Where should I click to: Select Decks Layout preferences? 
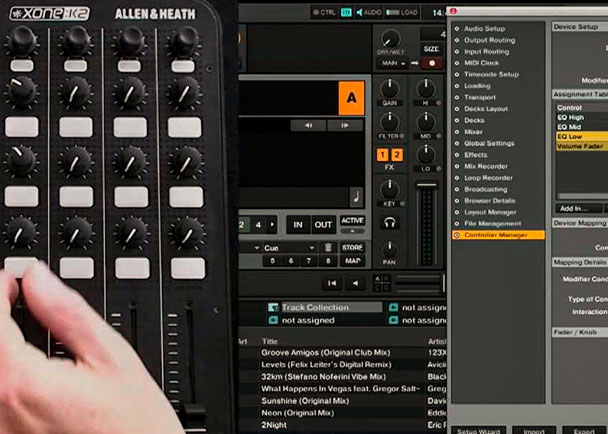pyautogui.click(x=486, y=109)
